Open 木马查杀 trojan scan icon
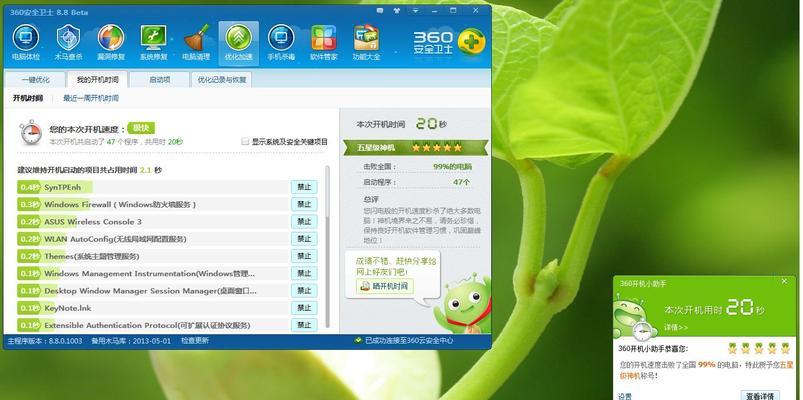 tap(68, 42)
